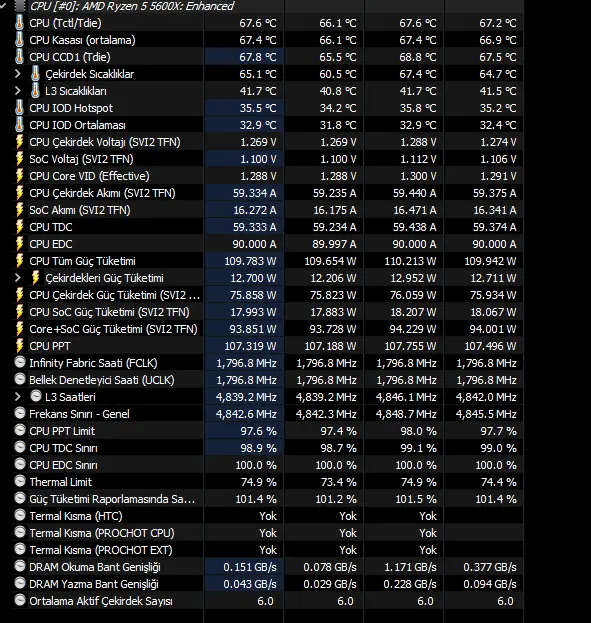
Task: Select the CPU Kasası (ortalama) label
Action: 82,40
